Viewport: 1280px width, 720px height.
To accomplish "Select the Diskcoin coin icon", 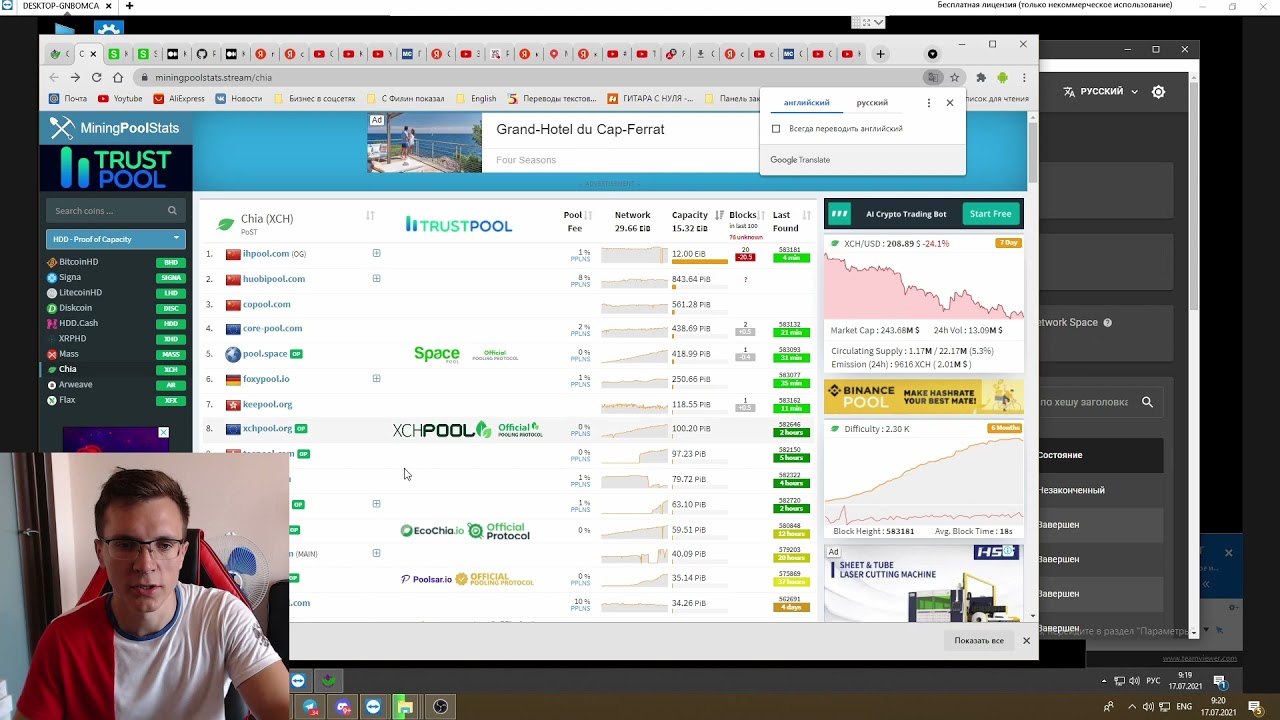I will pos(52,308).
